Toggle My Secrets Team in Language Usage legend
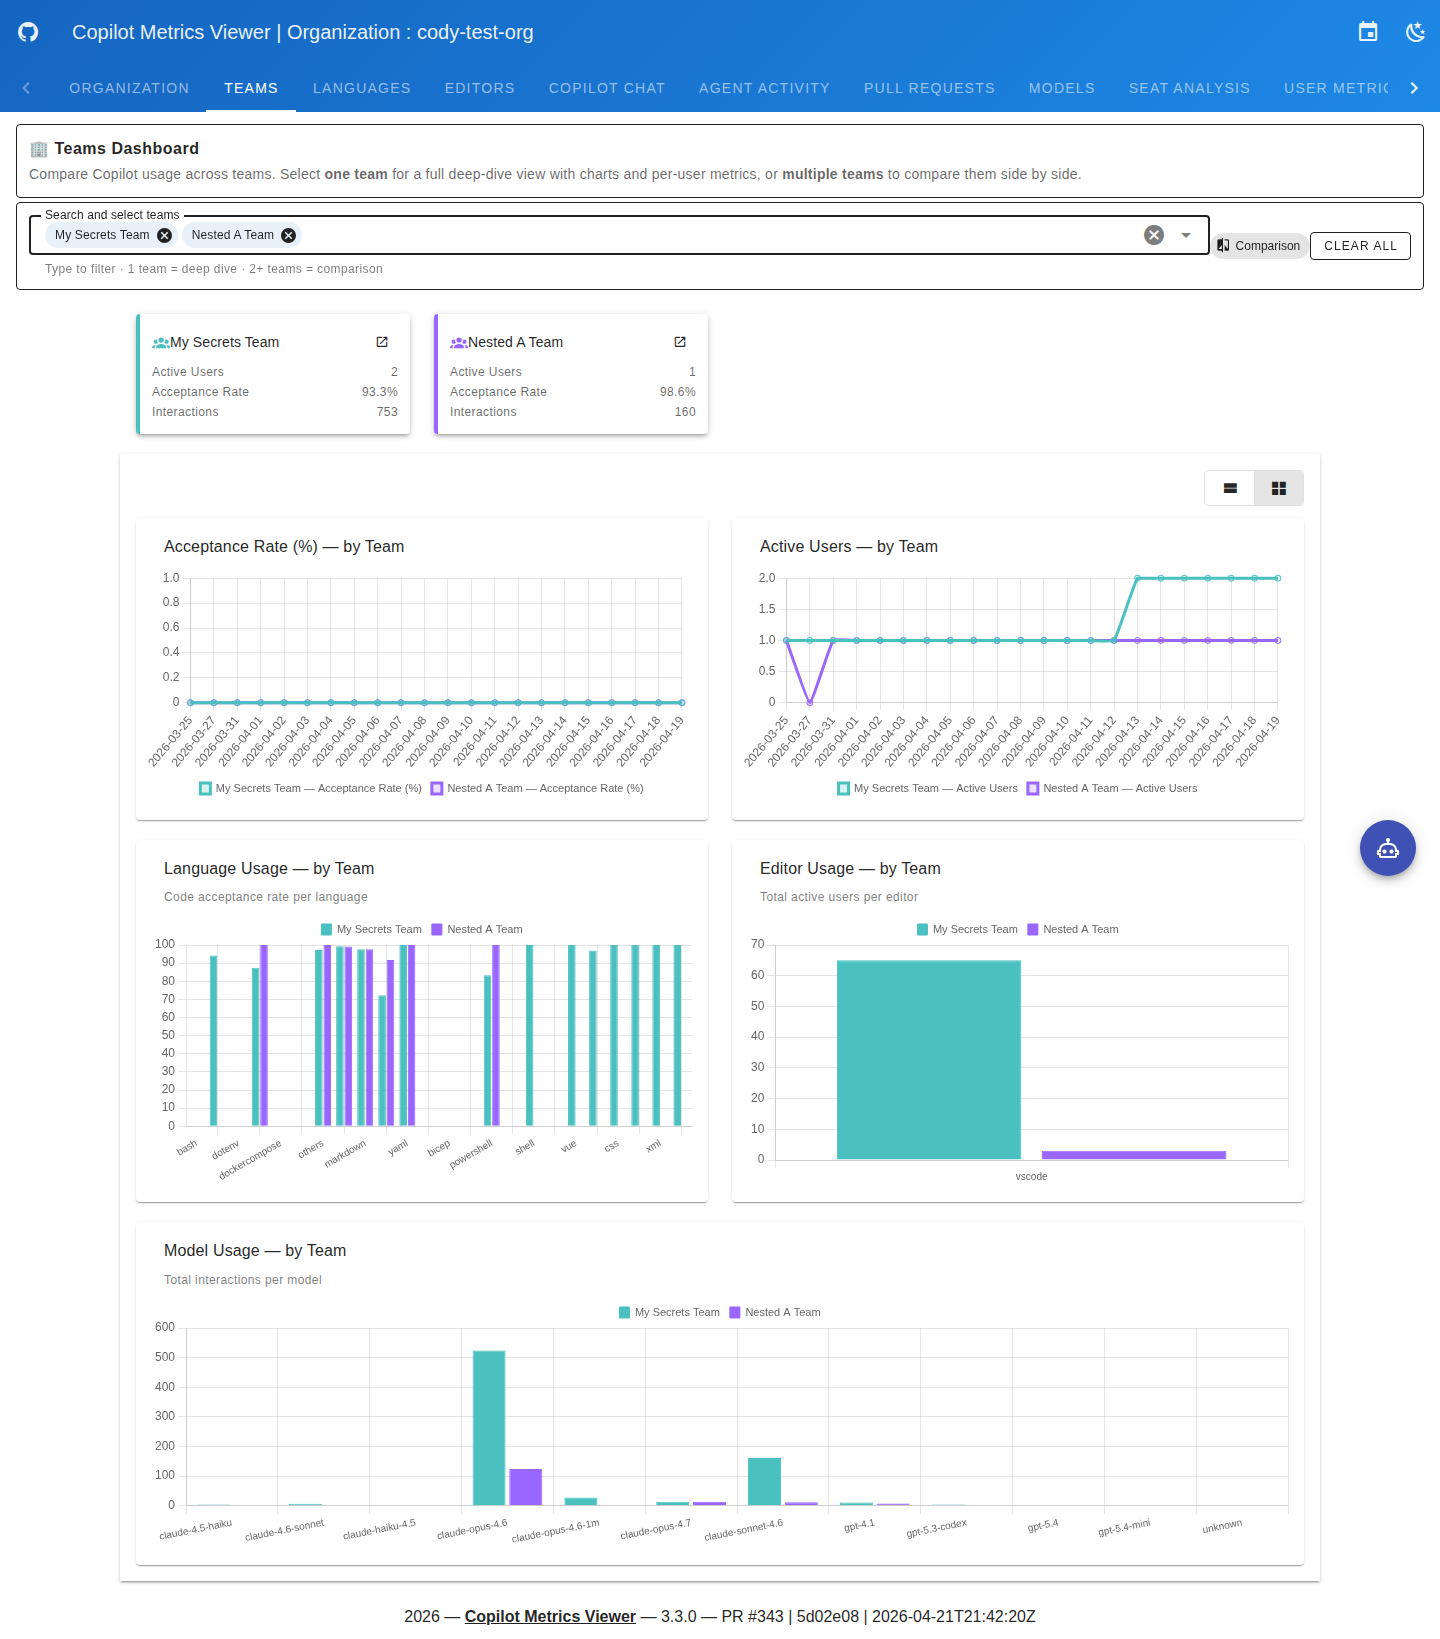 371,929
